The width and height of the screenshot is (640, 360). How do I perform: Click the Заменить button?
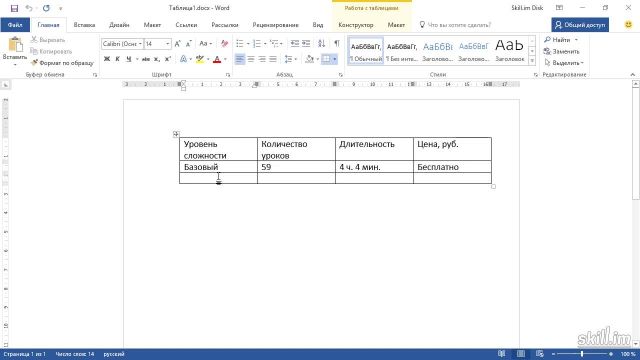pyautogui.click(x=562, y=51)
